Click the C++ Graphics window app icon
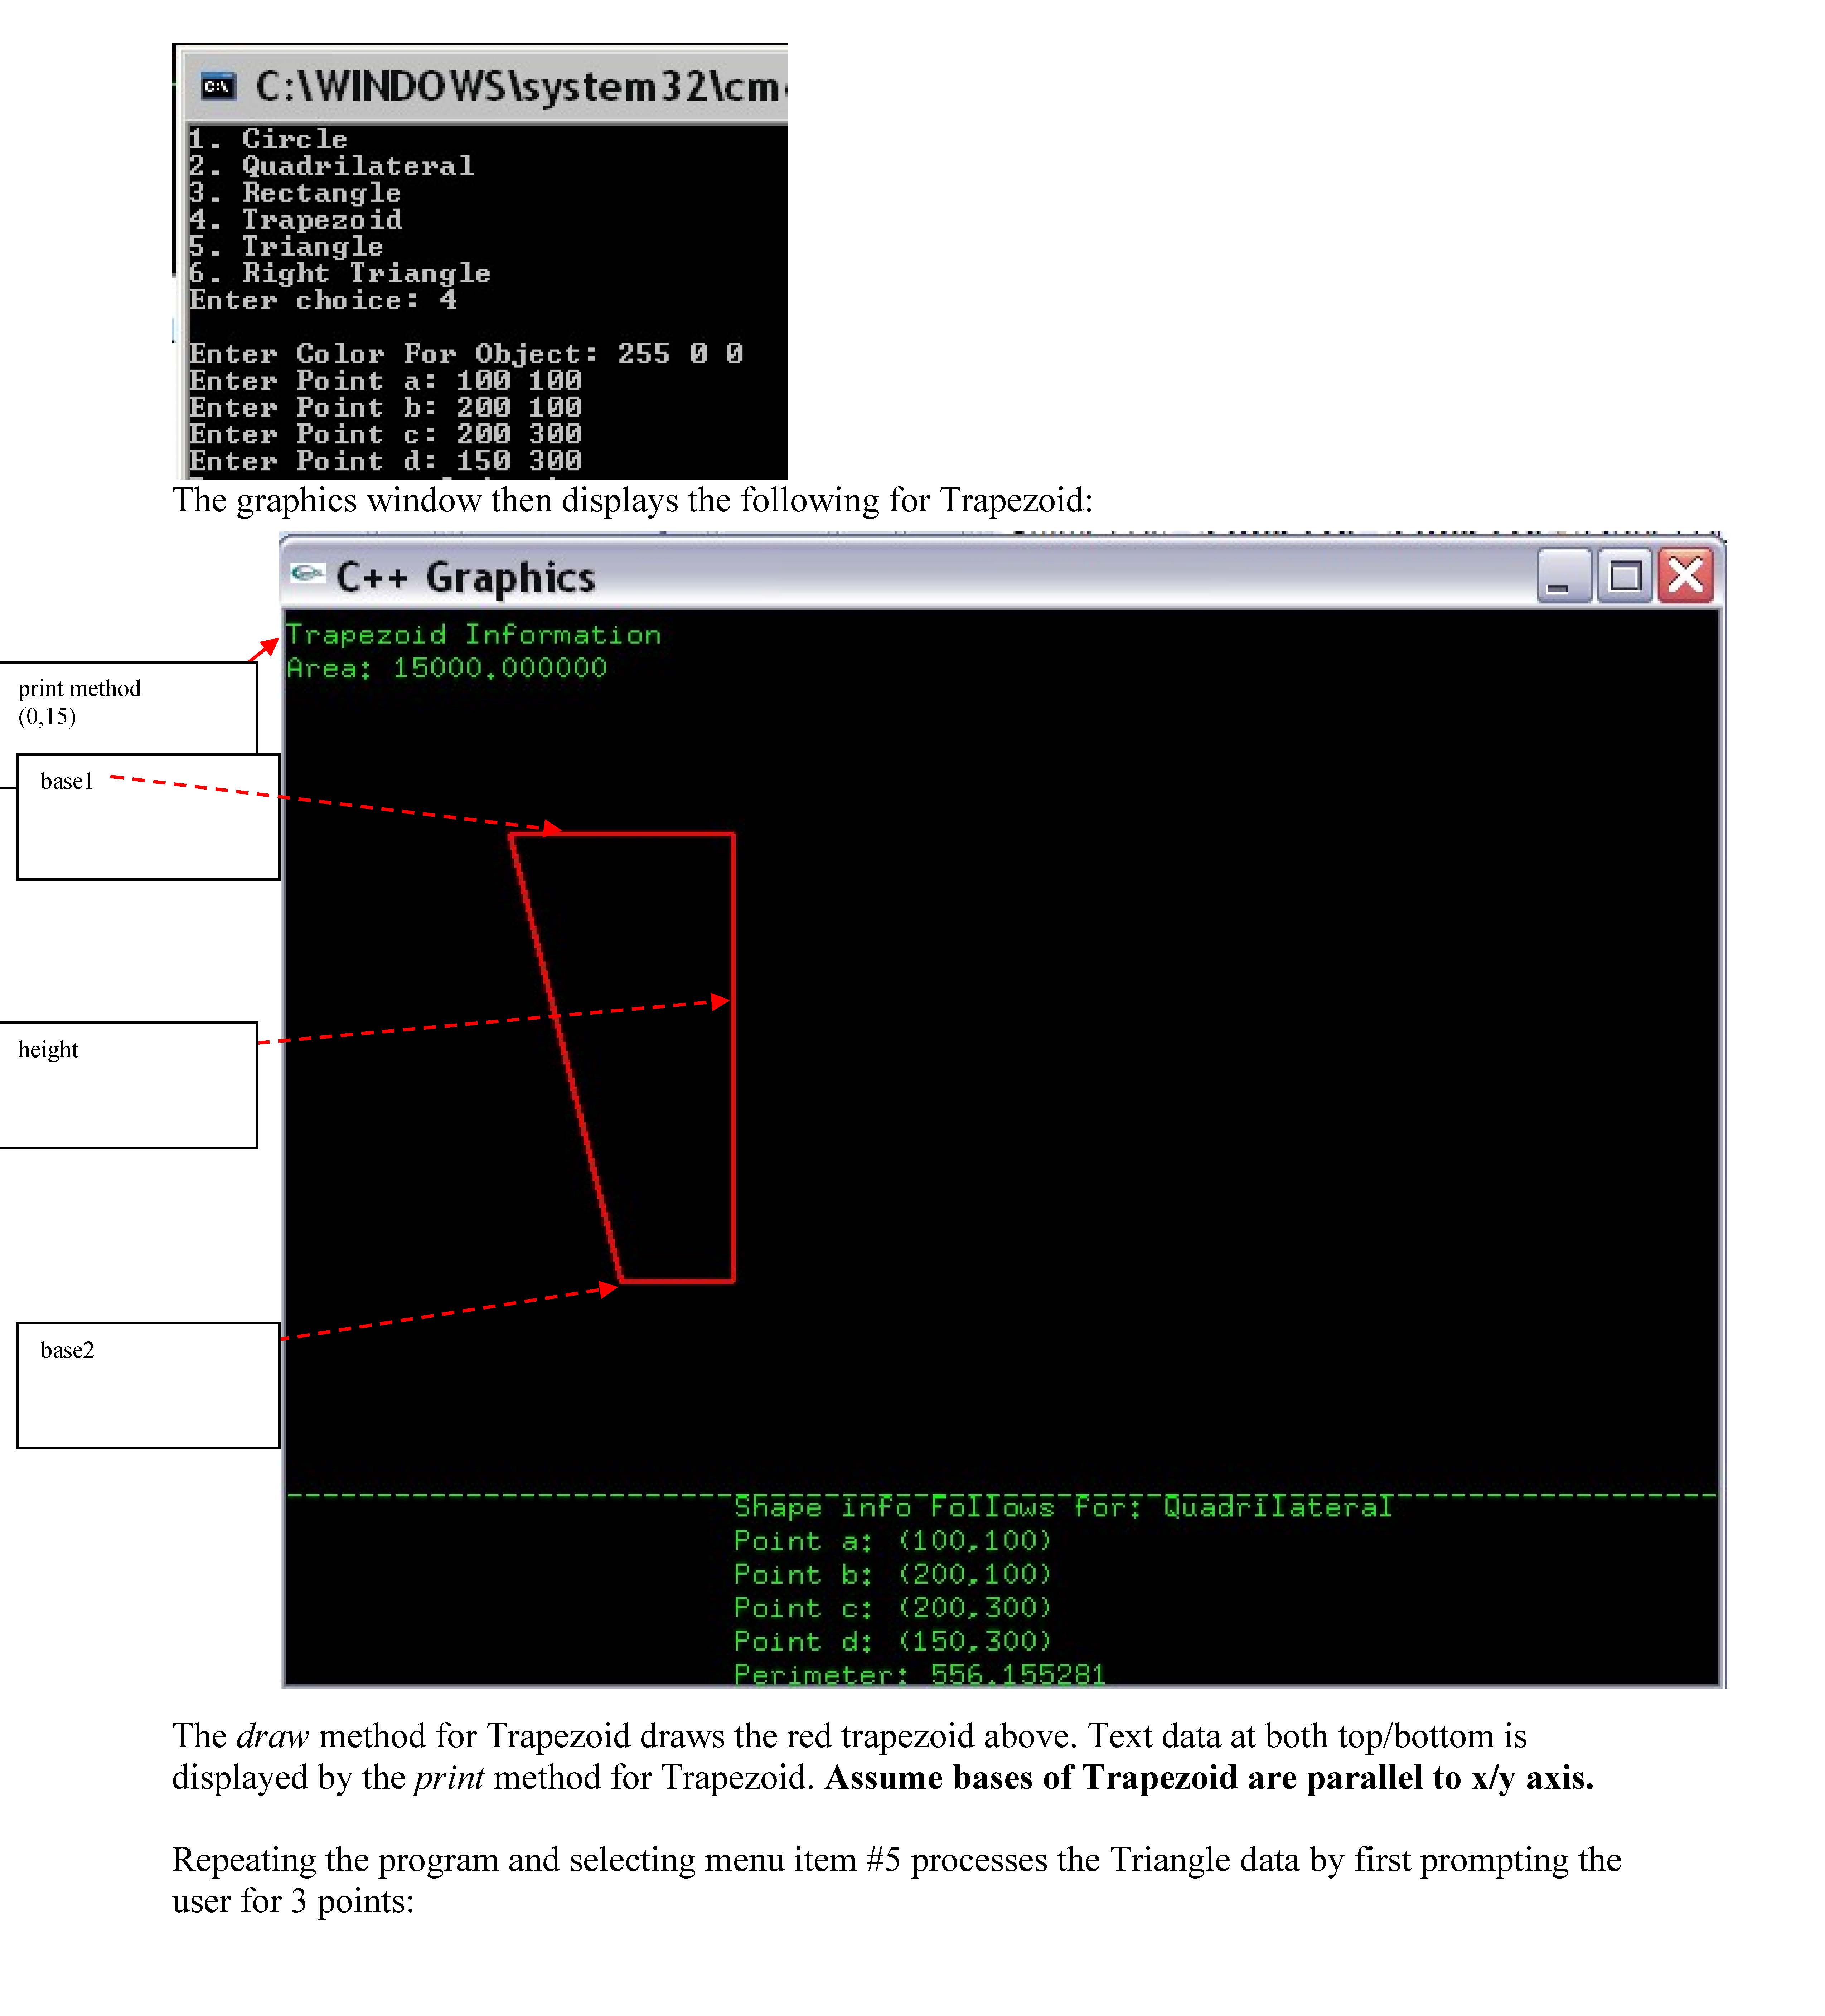 (x=307, y=573)
